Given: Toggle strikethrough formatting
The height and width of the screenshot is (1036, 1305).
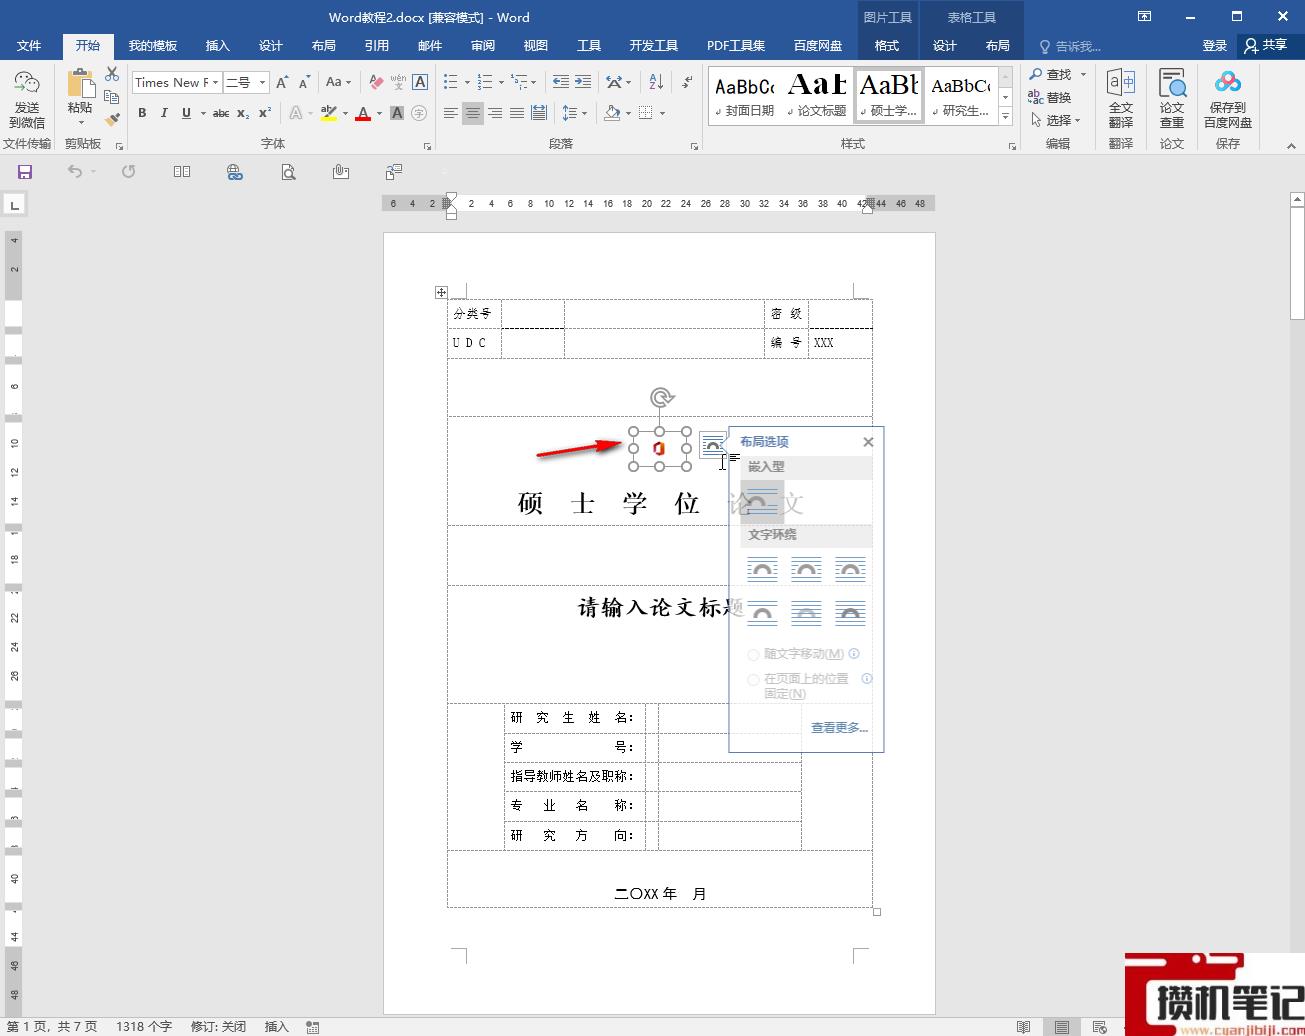Looking at the screenshot, I should (x=221, y=113).
